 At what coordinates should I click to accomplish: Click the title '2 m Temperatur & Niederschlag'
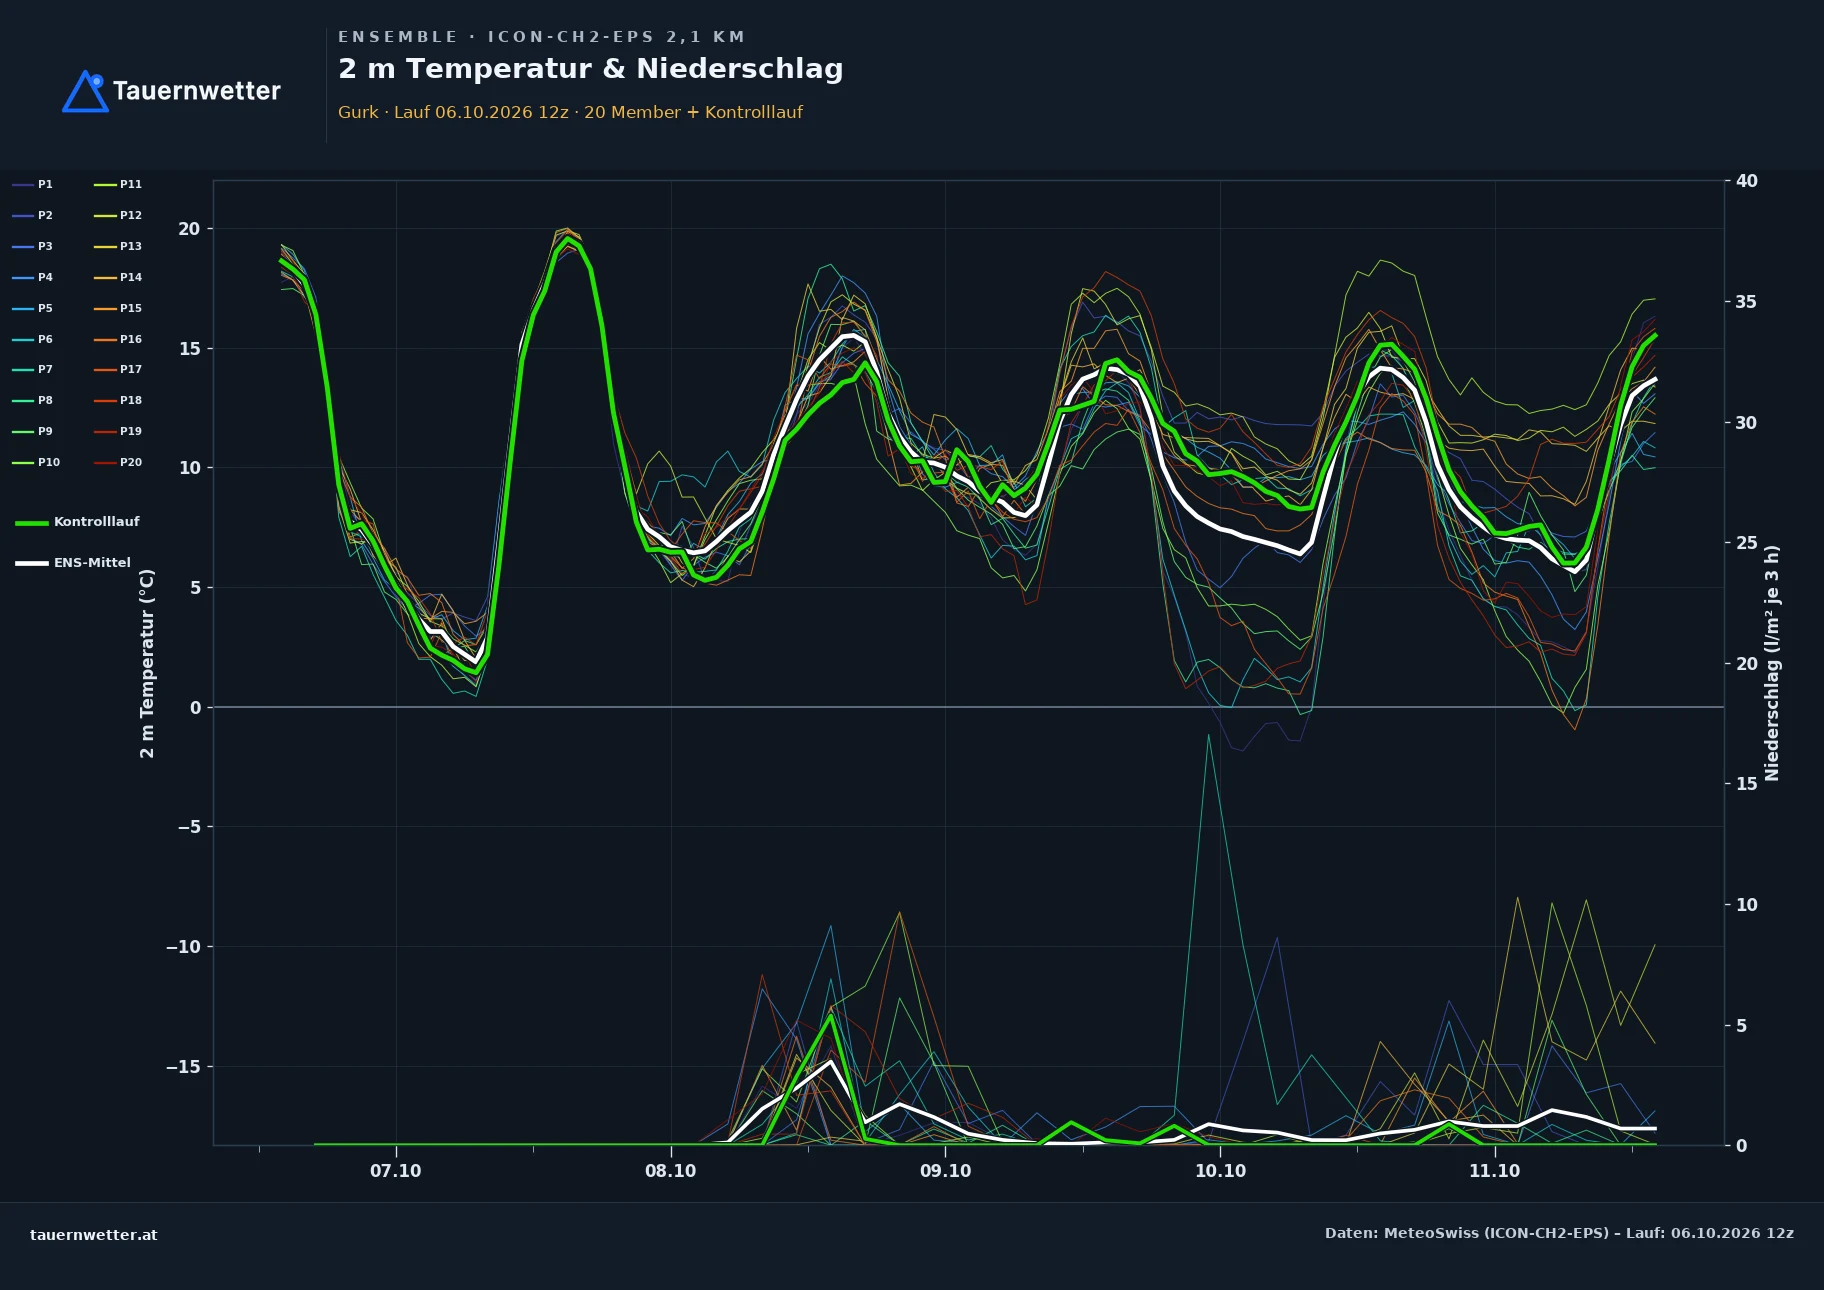[590, 69]
